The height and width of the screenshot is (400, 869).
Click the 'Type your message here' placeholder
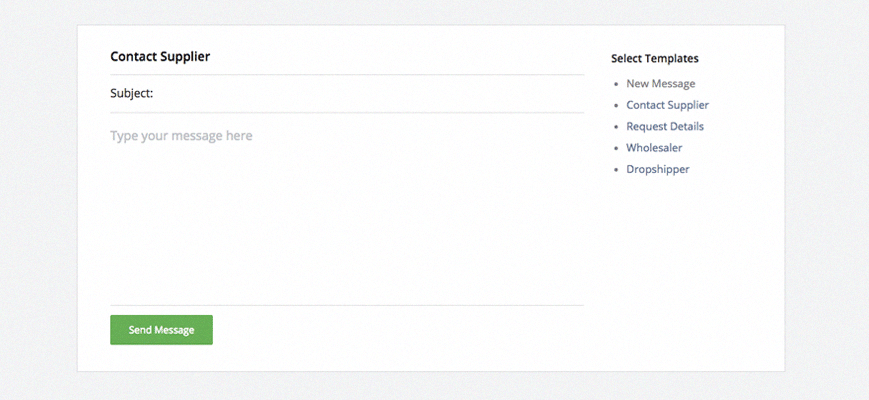tap(181, 136)
